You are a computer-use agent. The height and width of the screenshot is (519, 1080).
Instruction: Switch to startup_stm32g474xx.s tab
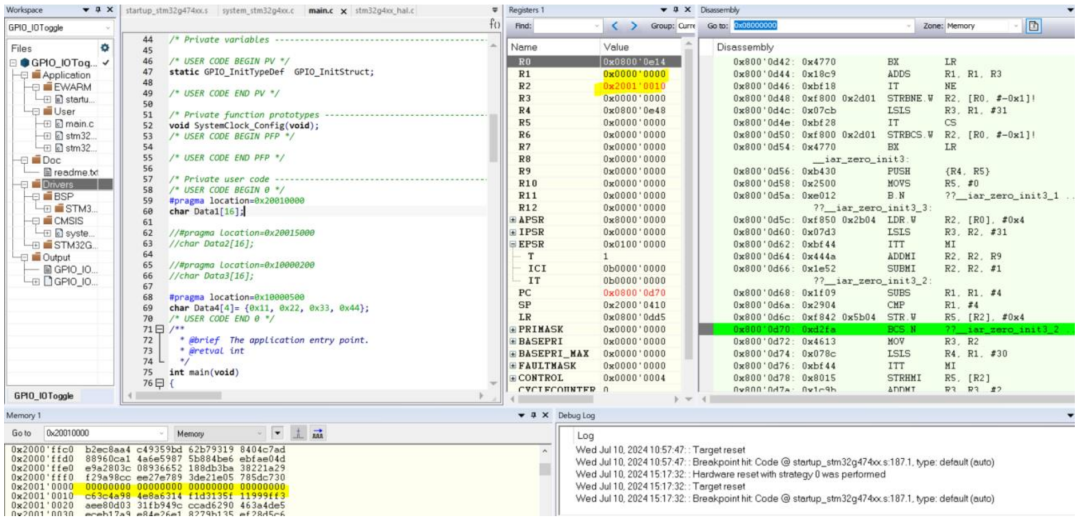tap(169, 12)
